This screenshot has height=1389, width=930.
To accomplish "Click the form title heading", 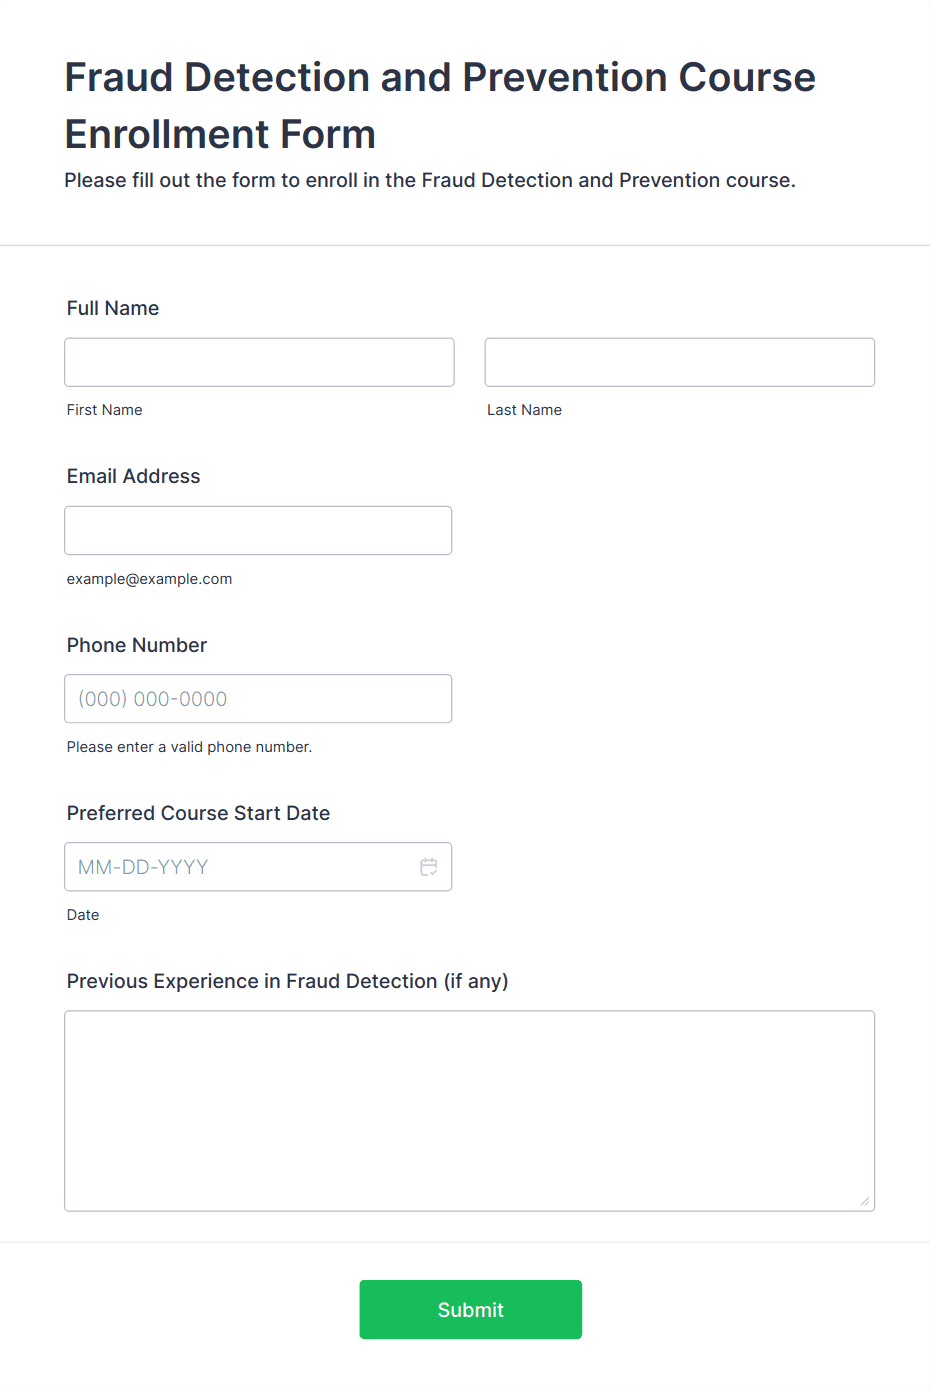I will pyautogui.click(x=440, y=105).
